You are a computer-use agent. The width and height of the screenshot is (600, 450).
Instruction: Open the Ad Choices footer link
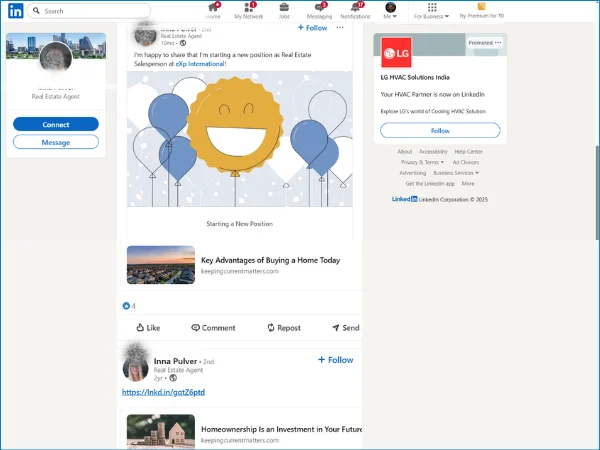(x=466, y=162)
